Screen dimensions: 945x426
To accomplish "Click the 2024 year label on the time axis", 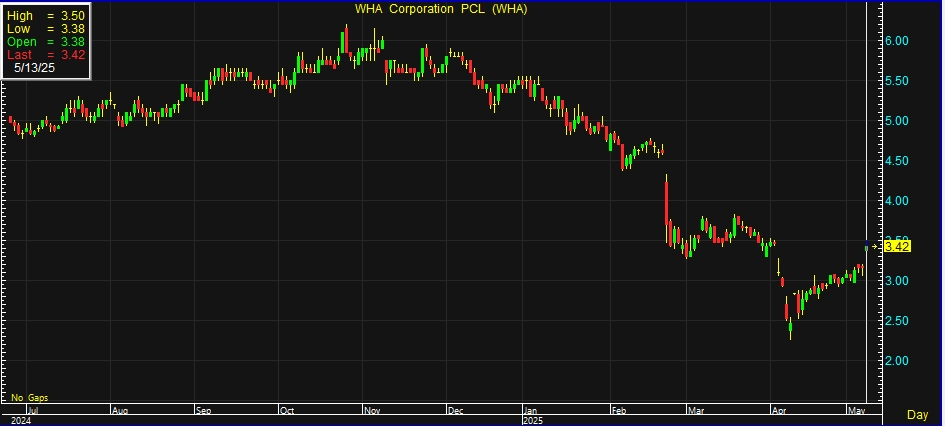I will [x=20, y=421].
